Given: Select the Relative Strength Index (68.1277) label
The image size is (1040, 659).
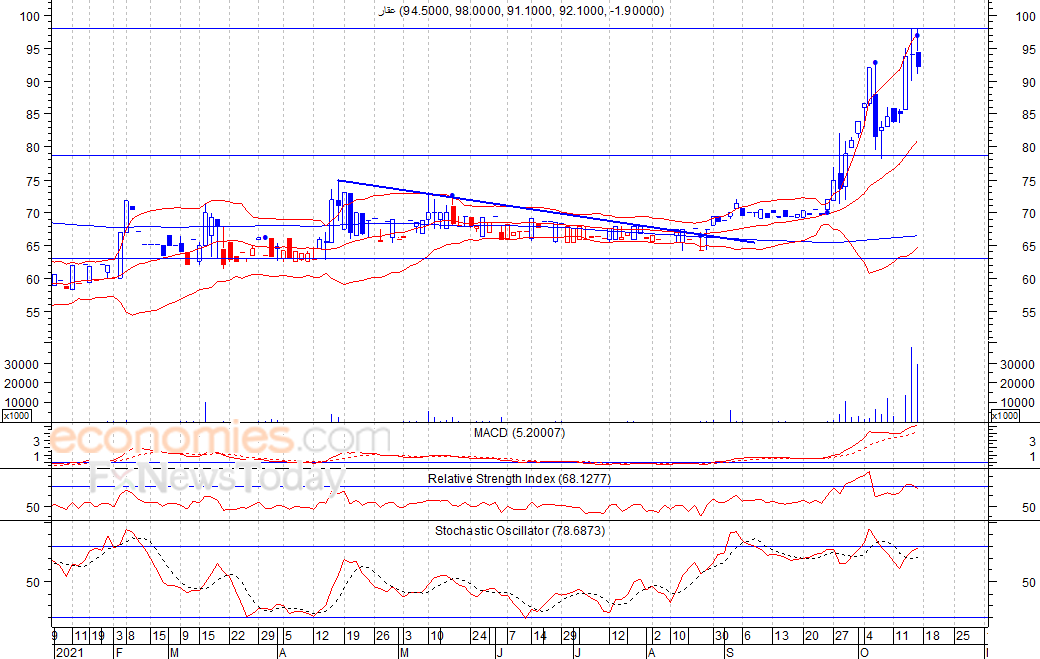Looking at the screenshot, I should pyautogui.click(x=519, y=479).
